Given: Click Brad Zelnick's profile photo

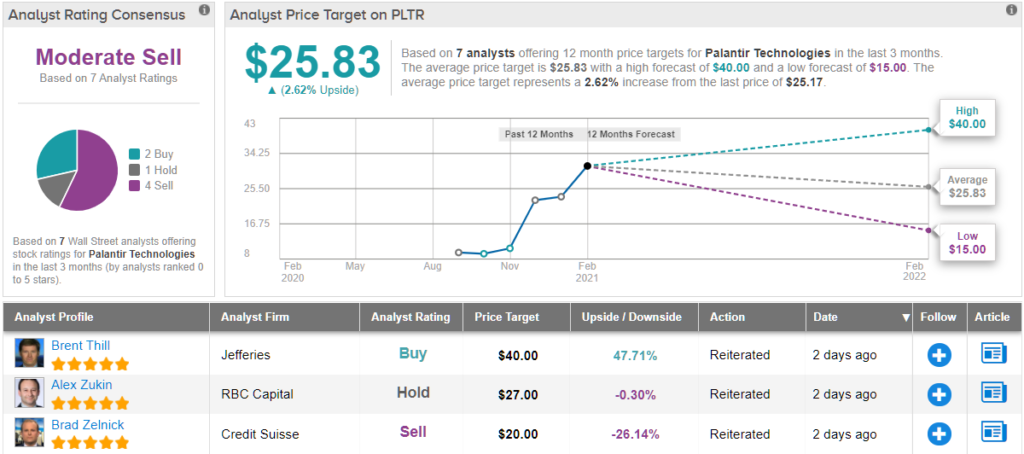Looking at the screenshot, I should pos(29,432).
